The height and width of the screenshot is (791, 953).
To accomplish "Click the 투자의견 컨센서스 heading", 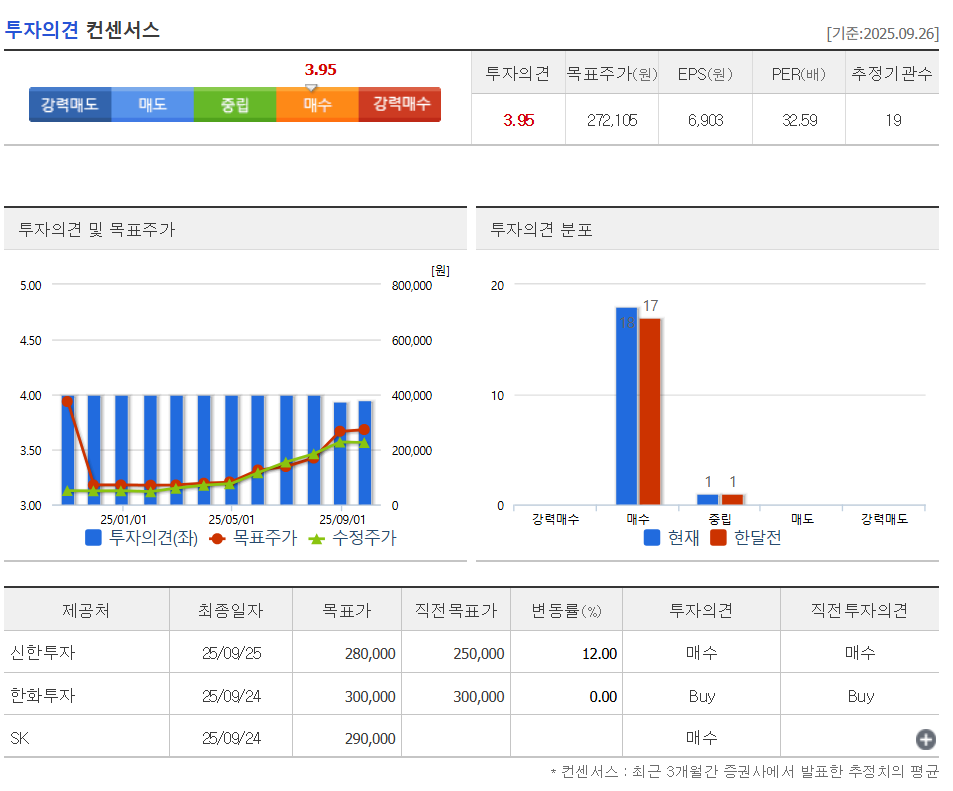I will [x=82, y=29].
